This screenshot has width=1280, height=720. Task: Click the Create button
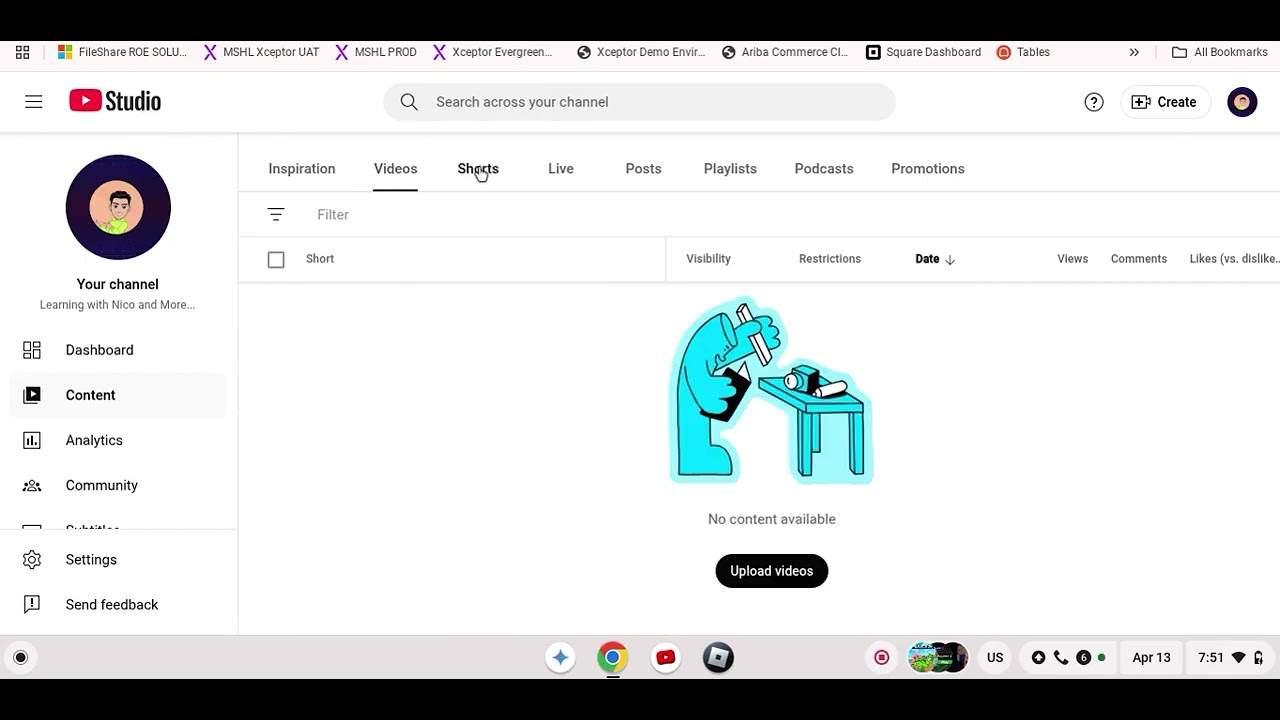(x=1164, y=102)
